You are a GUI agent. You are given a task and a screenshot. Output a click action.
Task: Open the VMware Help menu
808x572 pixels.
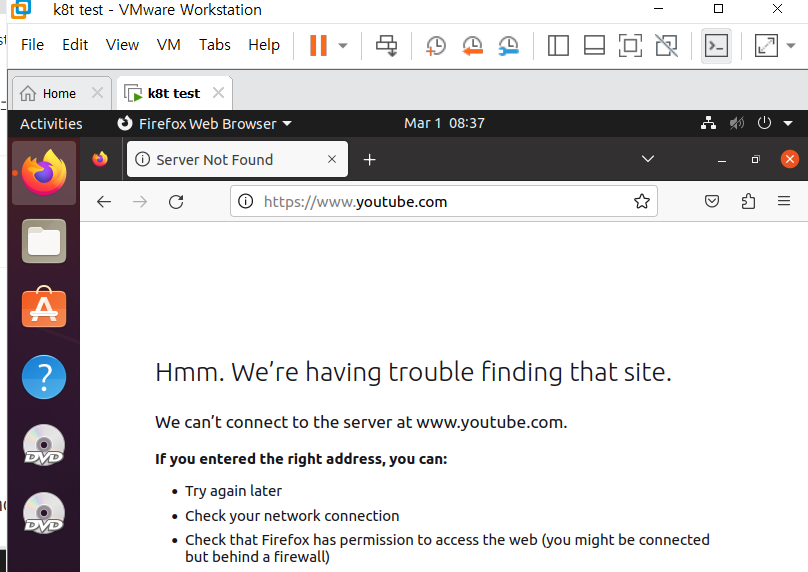pyautogui.click(x=264, y=45)
